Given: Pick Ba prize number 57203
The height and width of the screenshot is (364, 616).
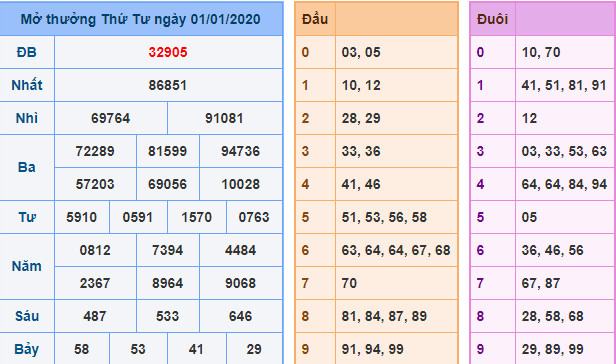Looking at the screenshot, I should pos(95,184).
